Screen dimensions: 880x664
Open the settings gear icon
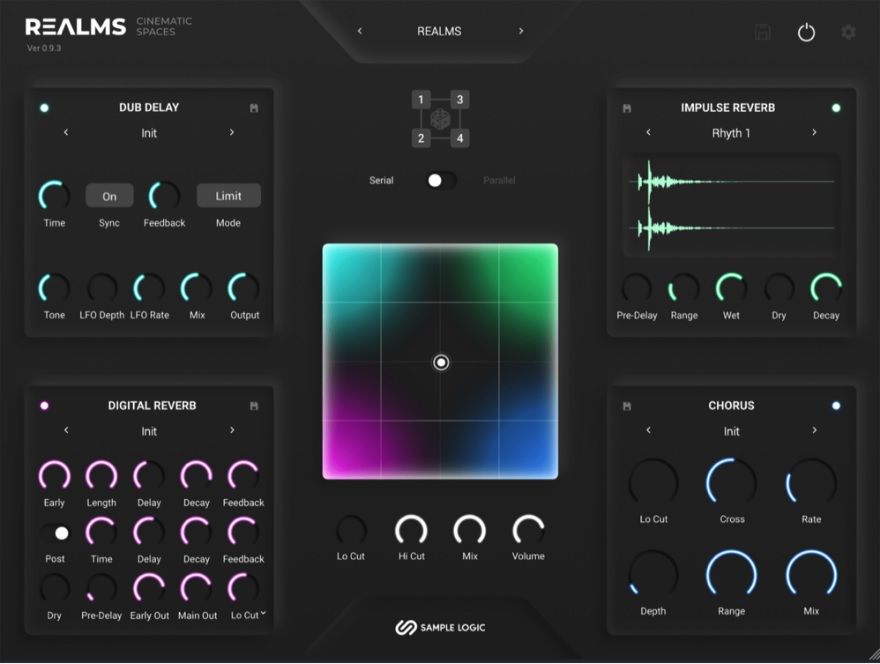click(x=849, y=32)
